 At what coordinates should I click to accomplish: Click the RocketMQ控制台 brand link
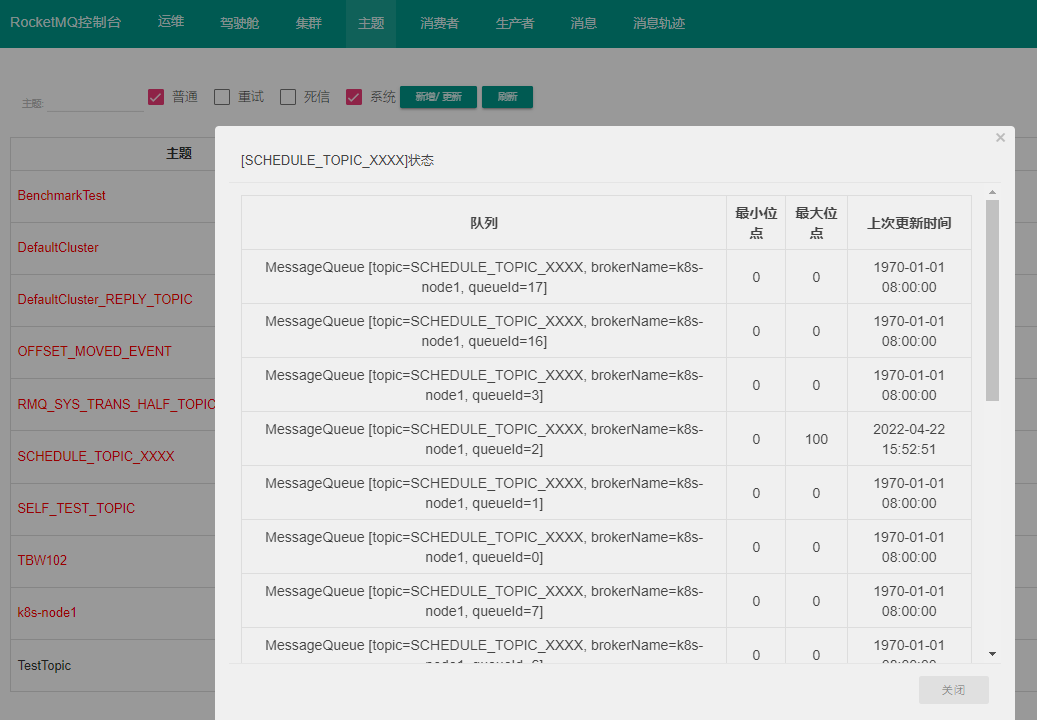pos(65,22)
